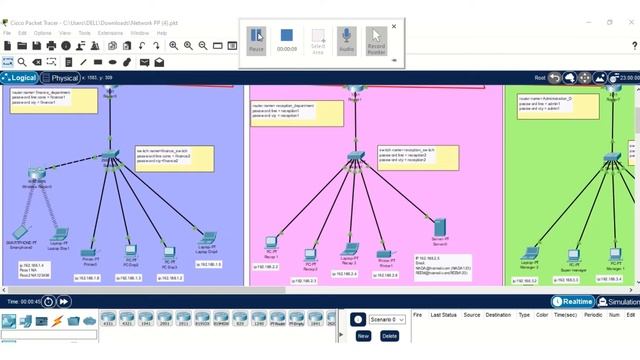This screenshot has width=640, height=360.
Task: Open the Options menu
Action: pyautogui.click(x=42, y=33)
